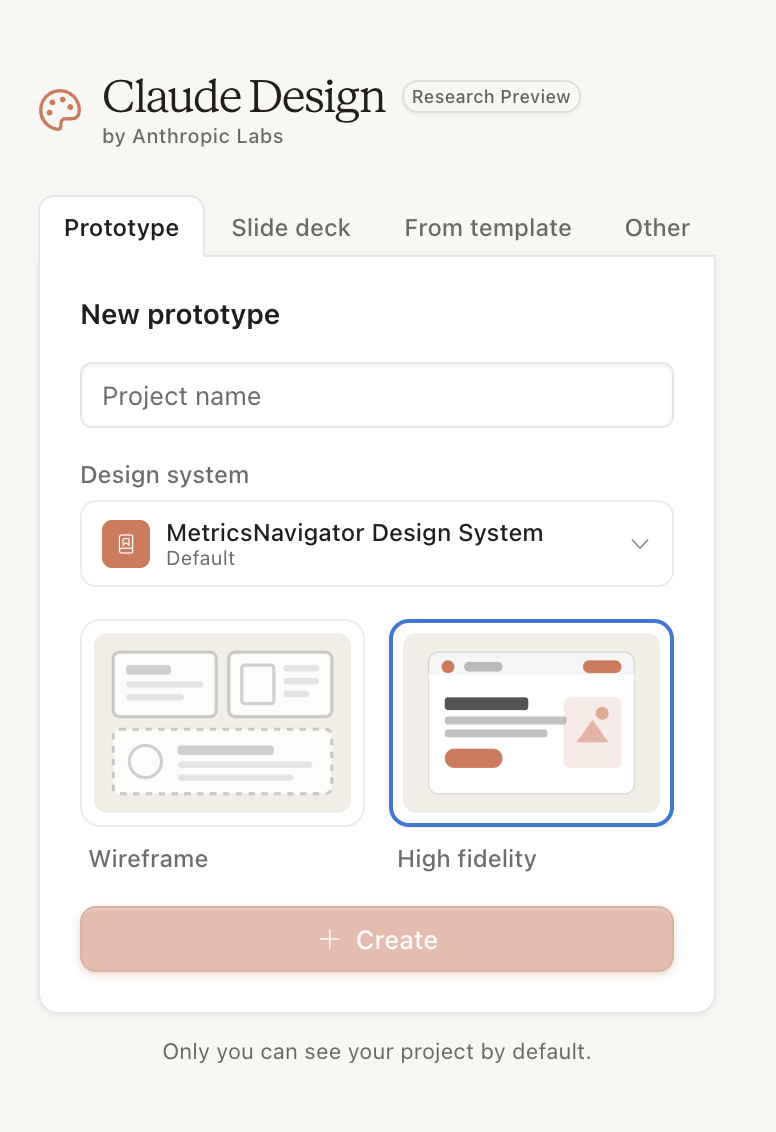Click the MetricsNavigator design system book icon

click(126, 544)
